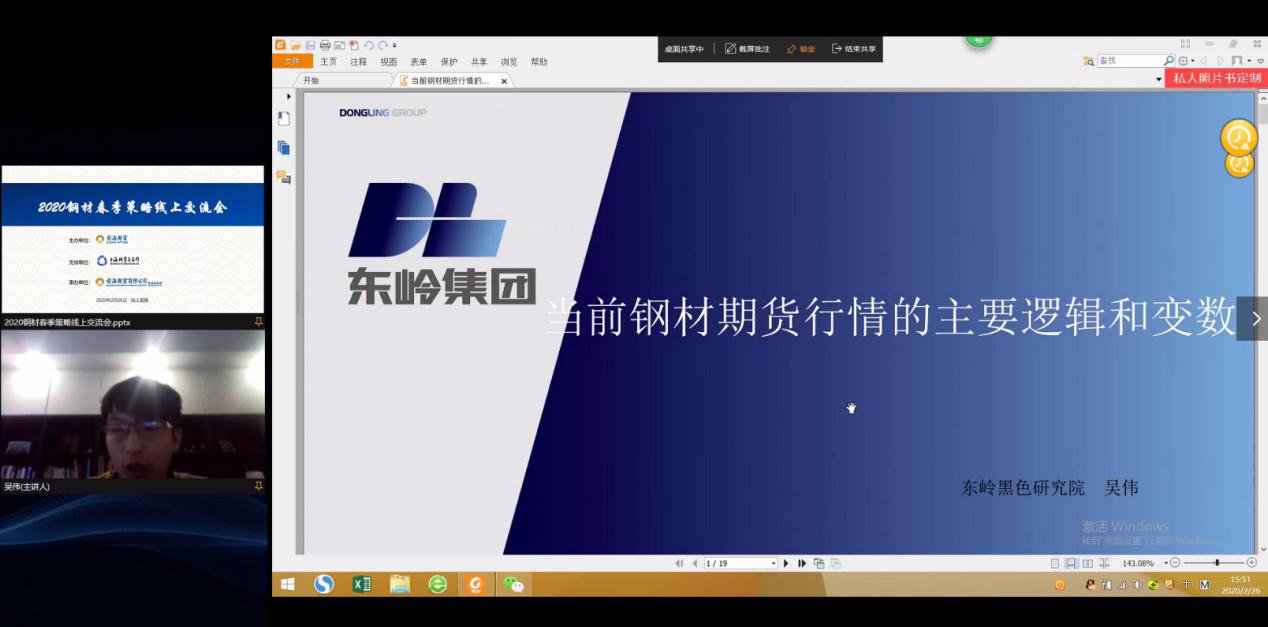Image resolution: width=1268 pixels, height=627 pixels.
Task: Go to the next page using the status bar
Action: [x=786, y=563]
